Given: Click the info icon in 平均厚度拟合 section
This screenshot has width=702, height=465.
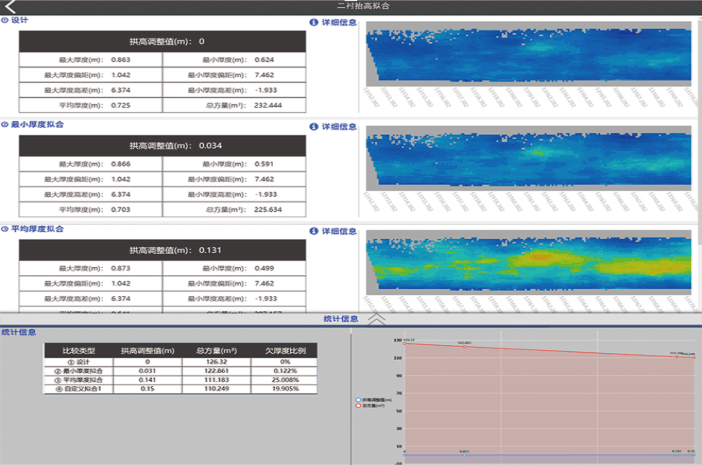Looking at the screenshot, I should click(x=314, y=231).
